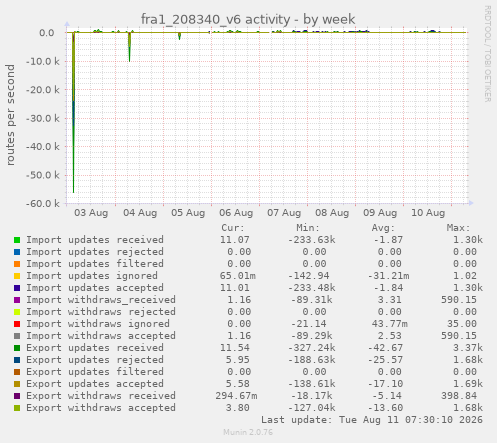497x443 pixels.
Task: Select the 'Import updates rejected' legend label
Action: (95, 252)
